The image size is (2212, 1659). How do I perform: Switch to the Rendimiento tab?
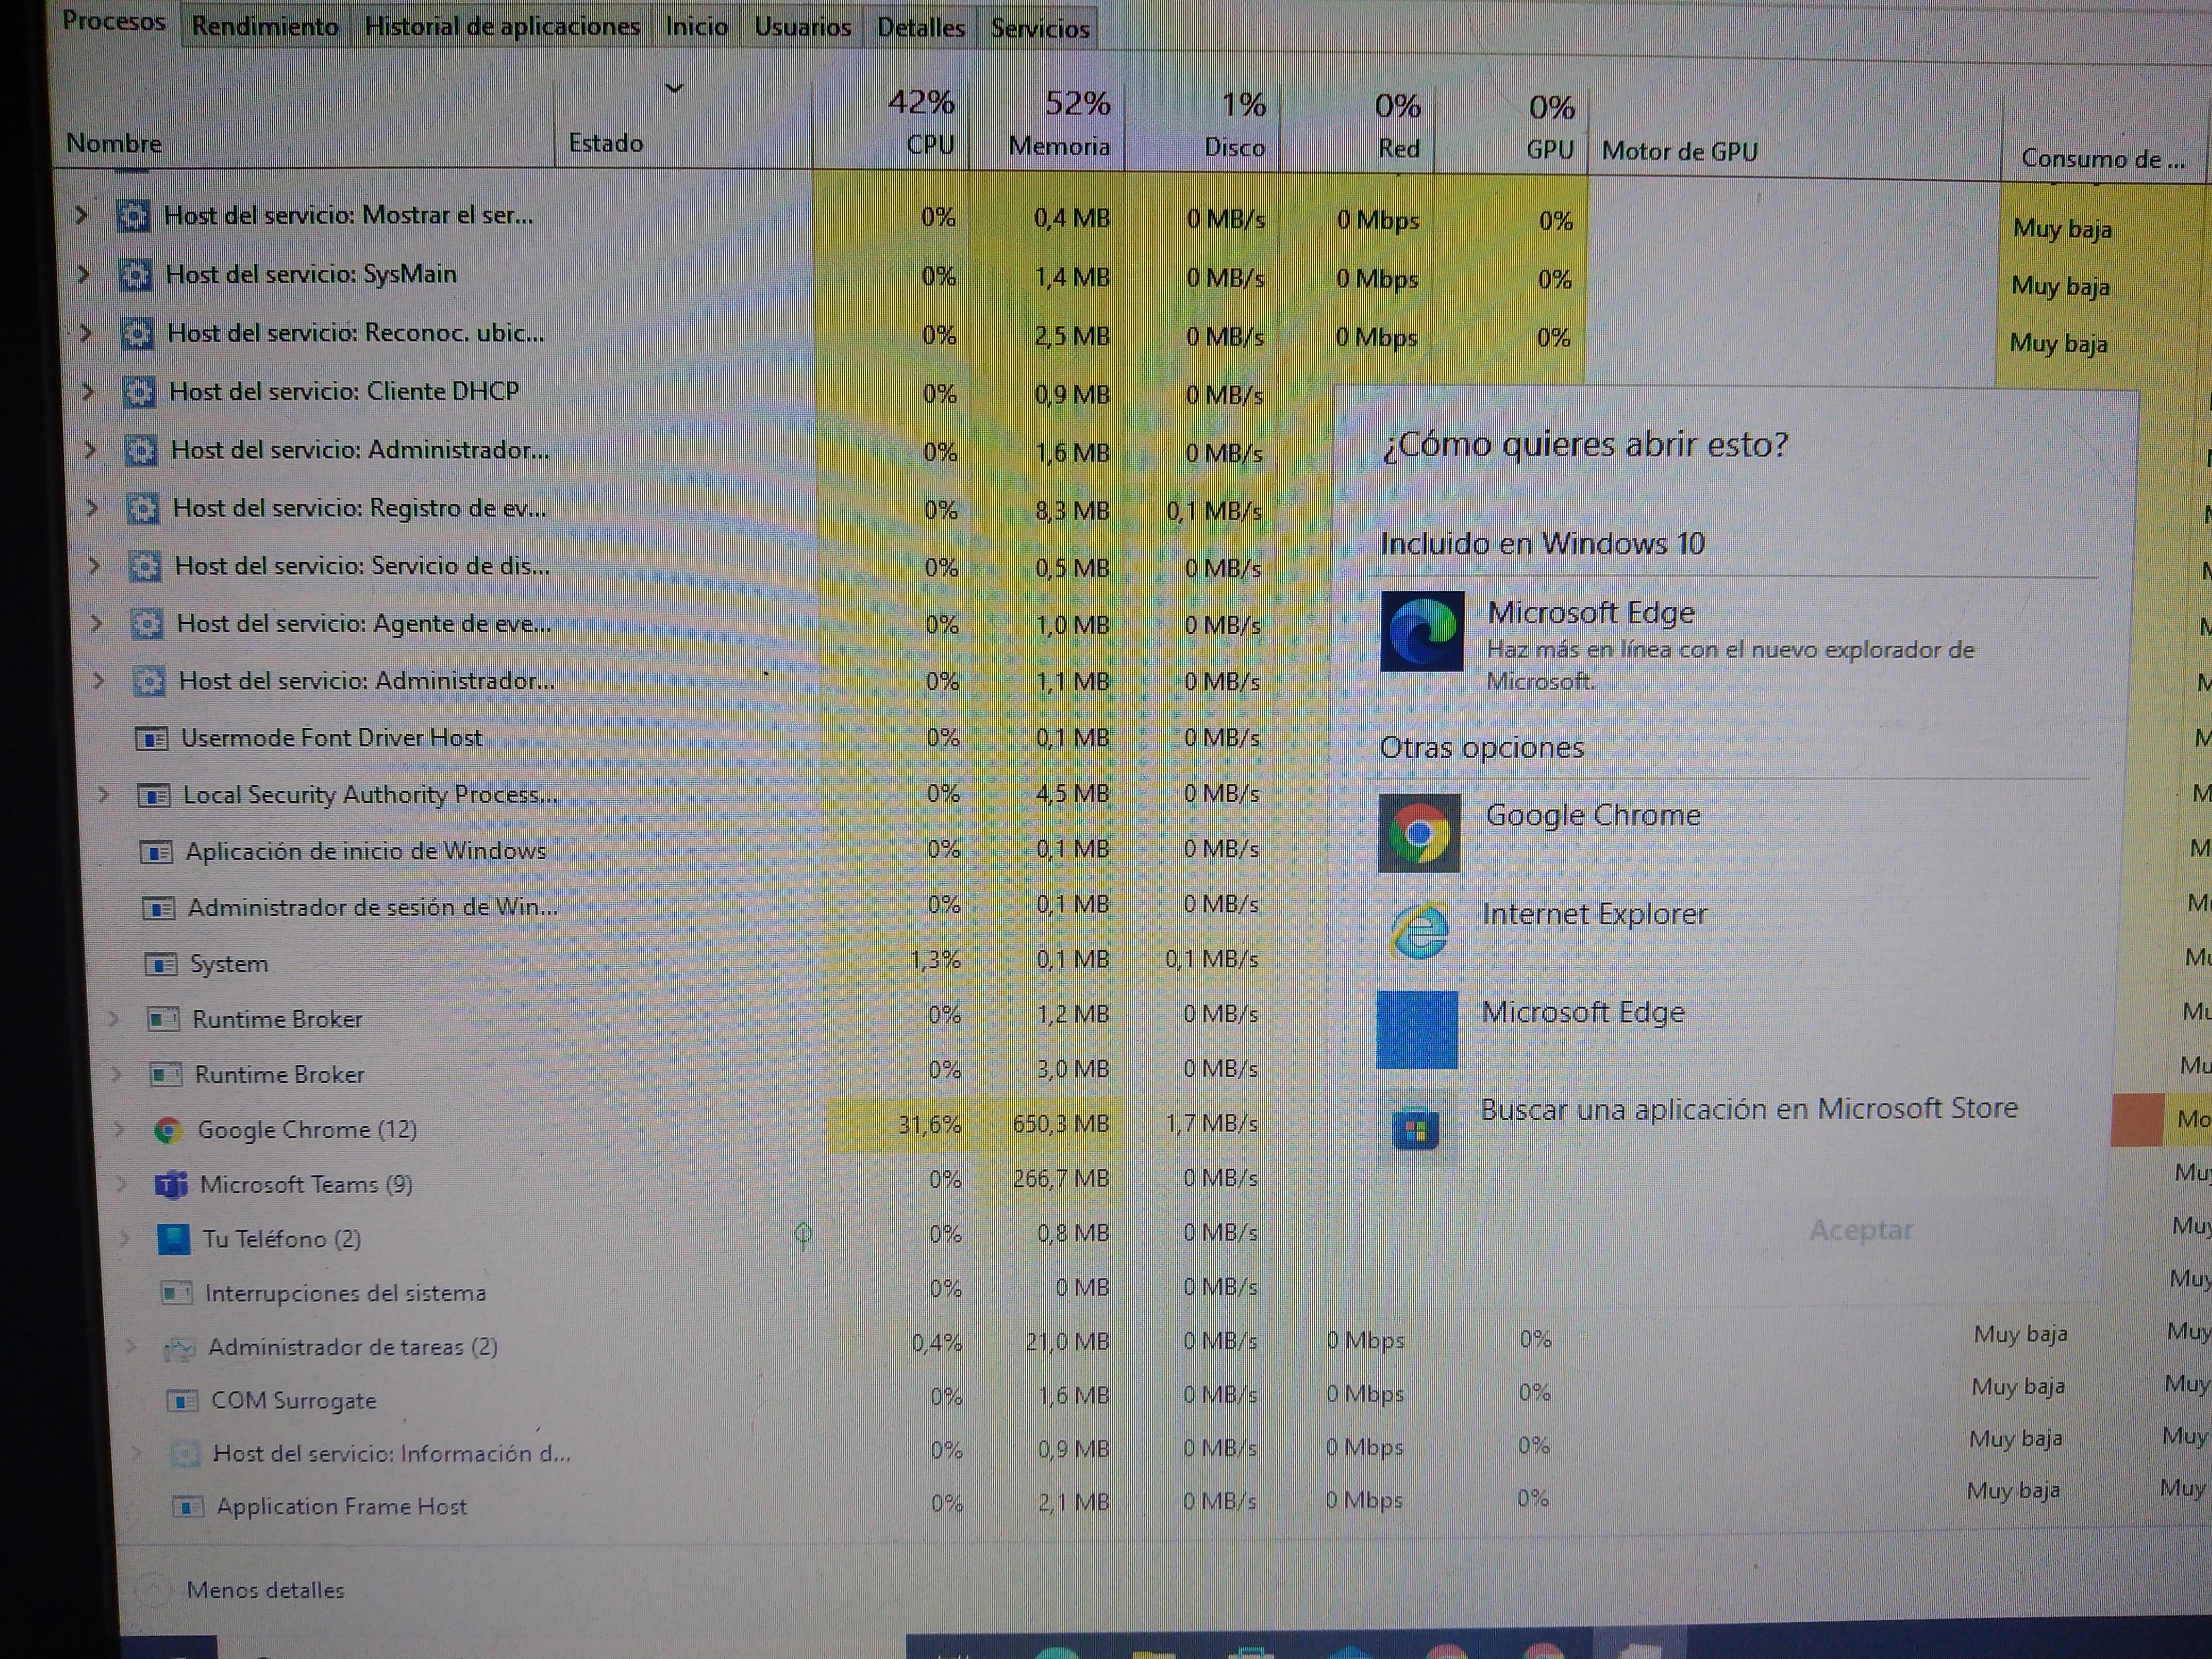pyautogui.click(x=265, y=27)
